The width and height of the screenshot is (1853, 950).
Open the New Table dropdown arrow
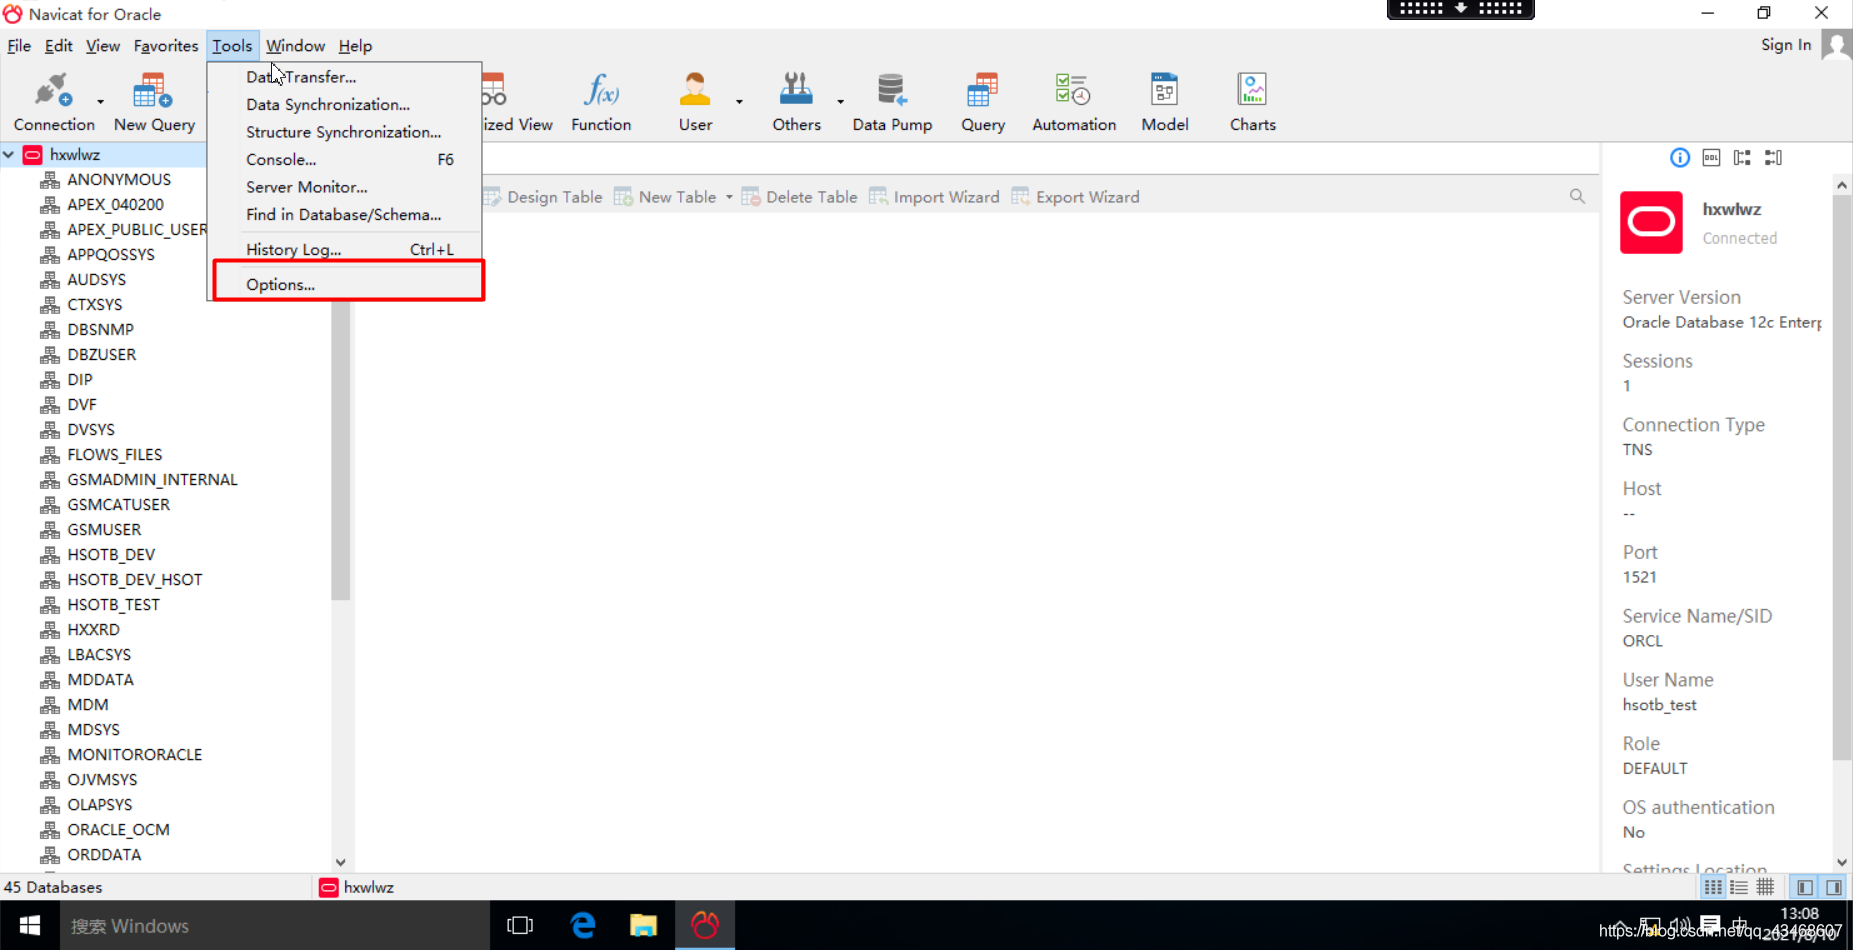pyautogui.click(x=729, y=197)
